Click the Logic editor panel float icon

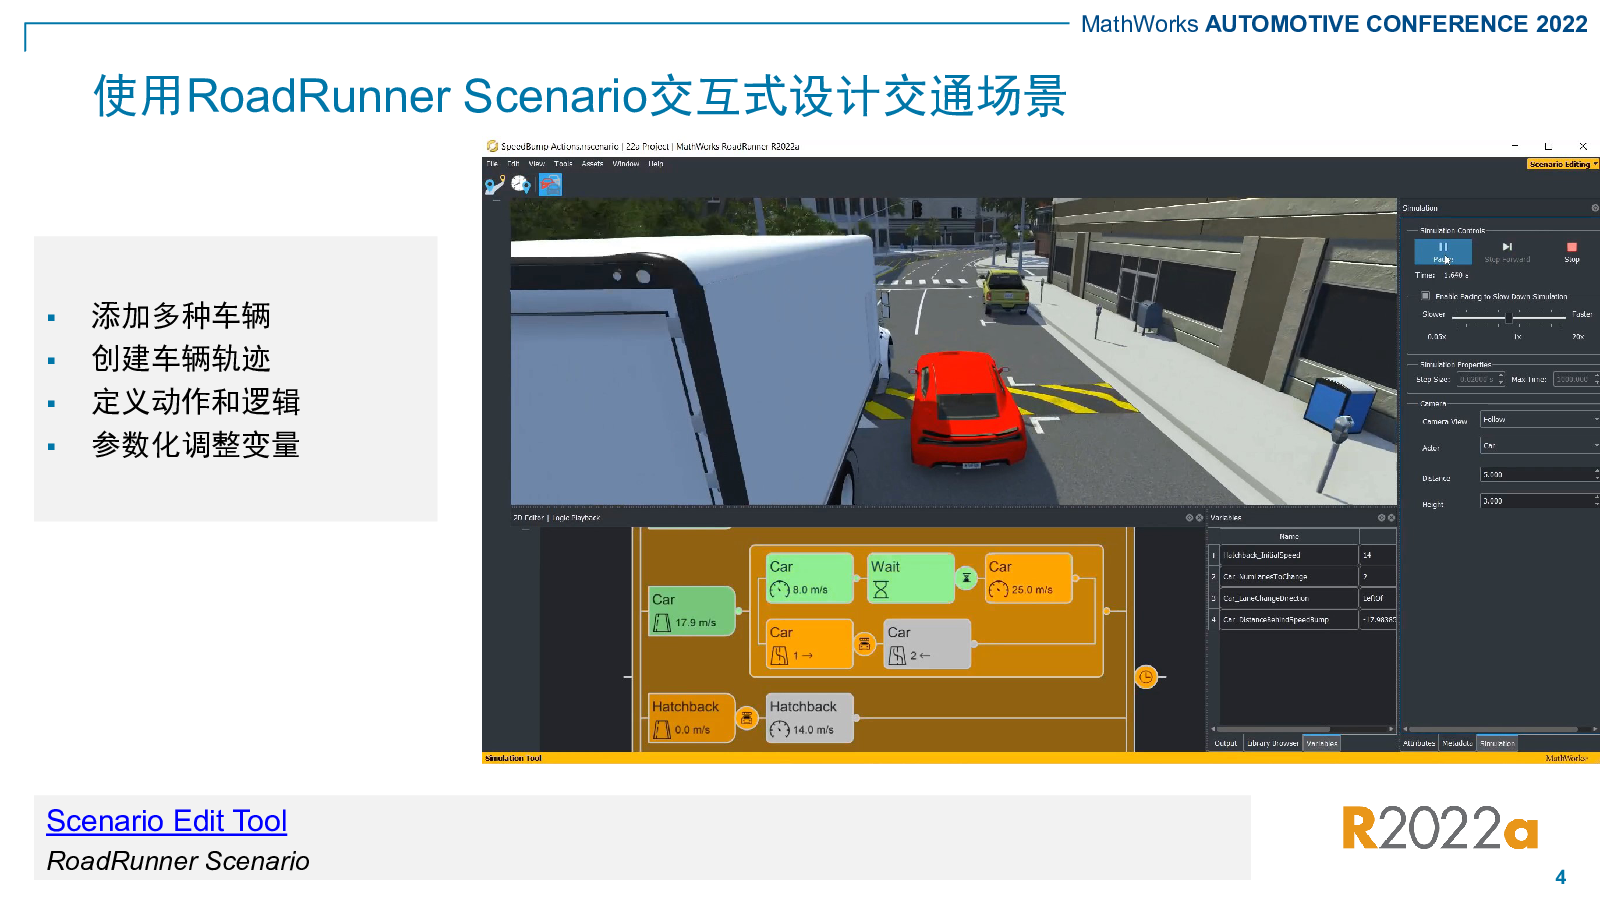point(1189,518)
